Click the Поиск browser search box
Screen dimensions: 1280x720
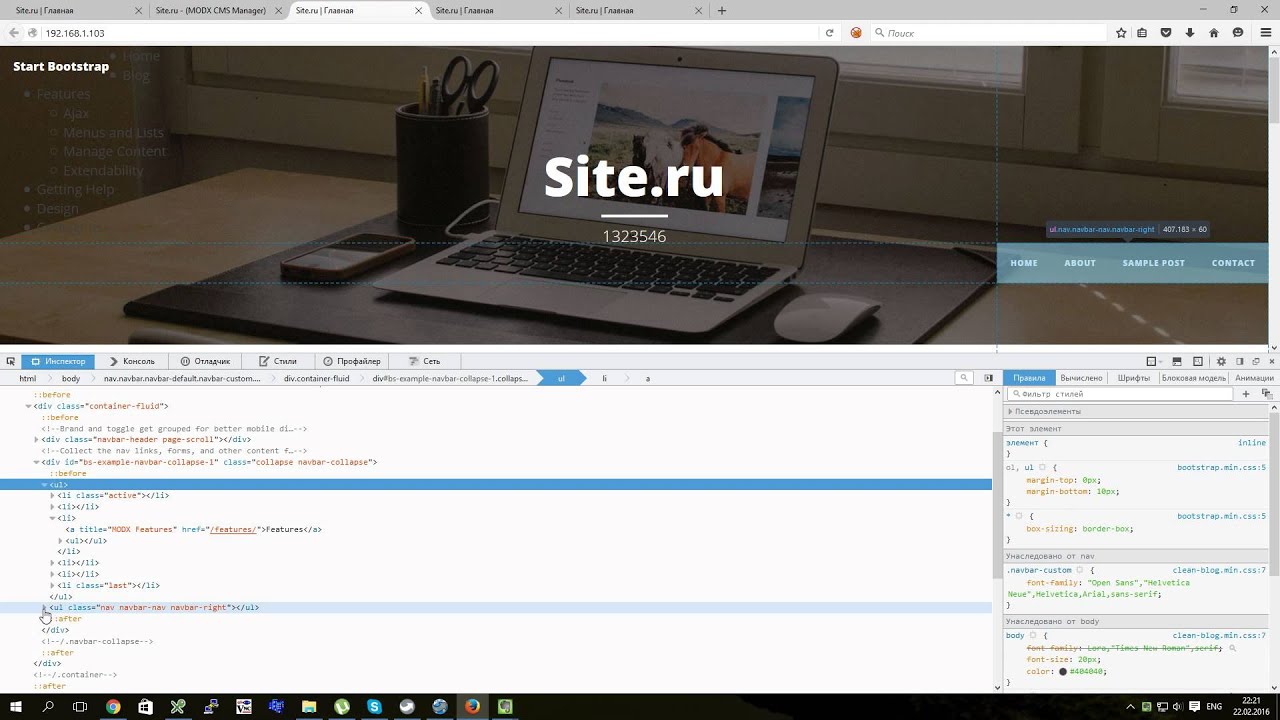point(988,33)
